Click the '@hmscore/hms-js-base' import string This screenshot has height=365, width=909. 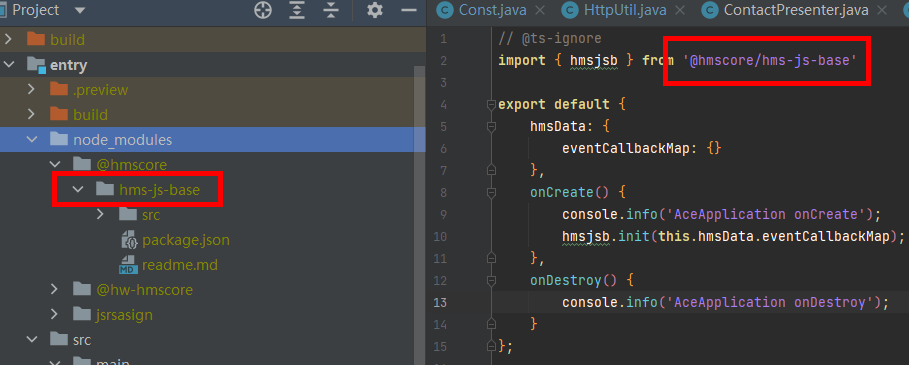pos(770,60)
